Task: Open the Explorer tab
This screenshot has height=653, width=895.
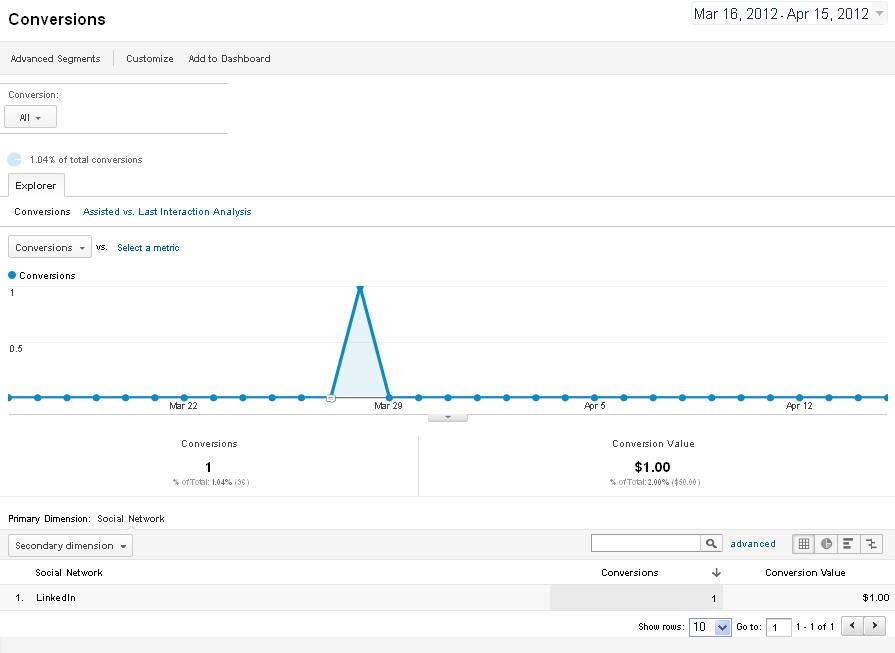Action: pos(36,186)
